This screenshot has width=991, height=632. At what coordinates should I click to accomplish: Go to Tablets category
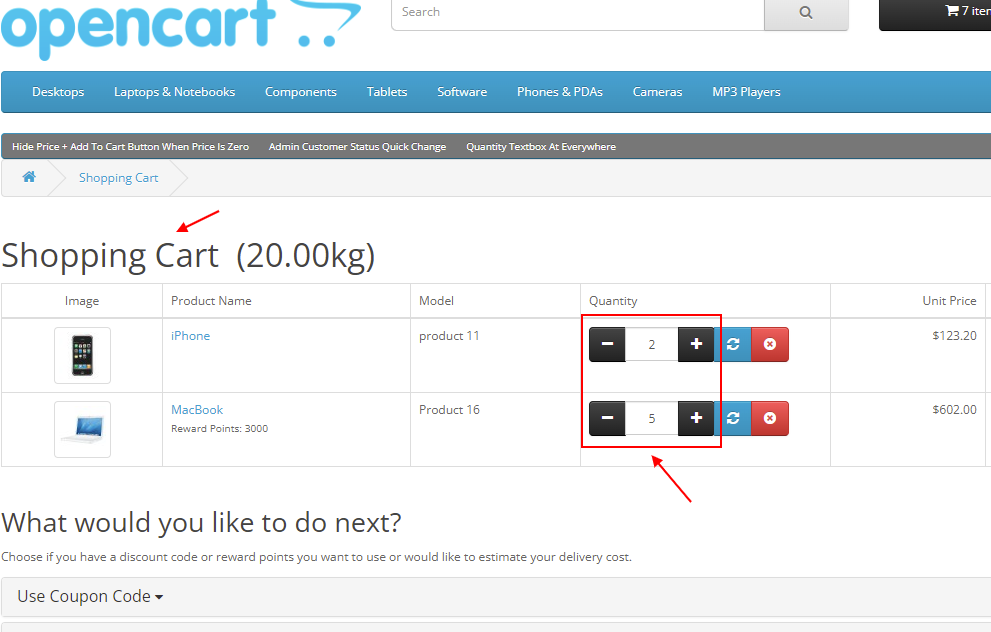pos(387,92)
